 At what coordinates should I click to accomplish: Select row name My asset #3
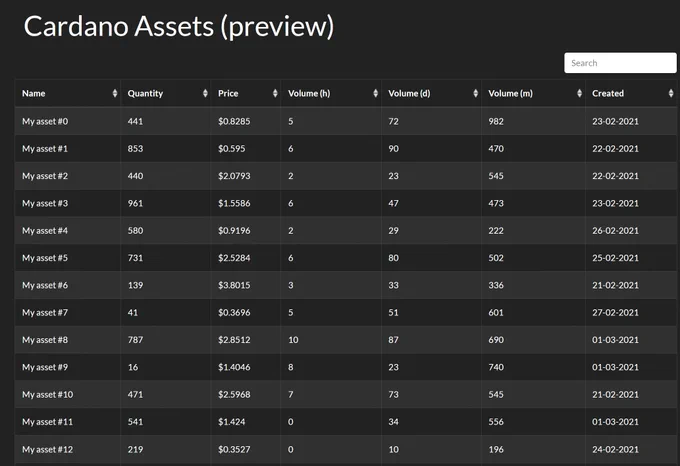pyautogui.click(x=45, y=203)
